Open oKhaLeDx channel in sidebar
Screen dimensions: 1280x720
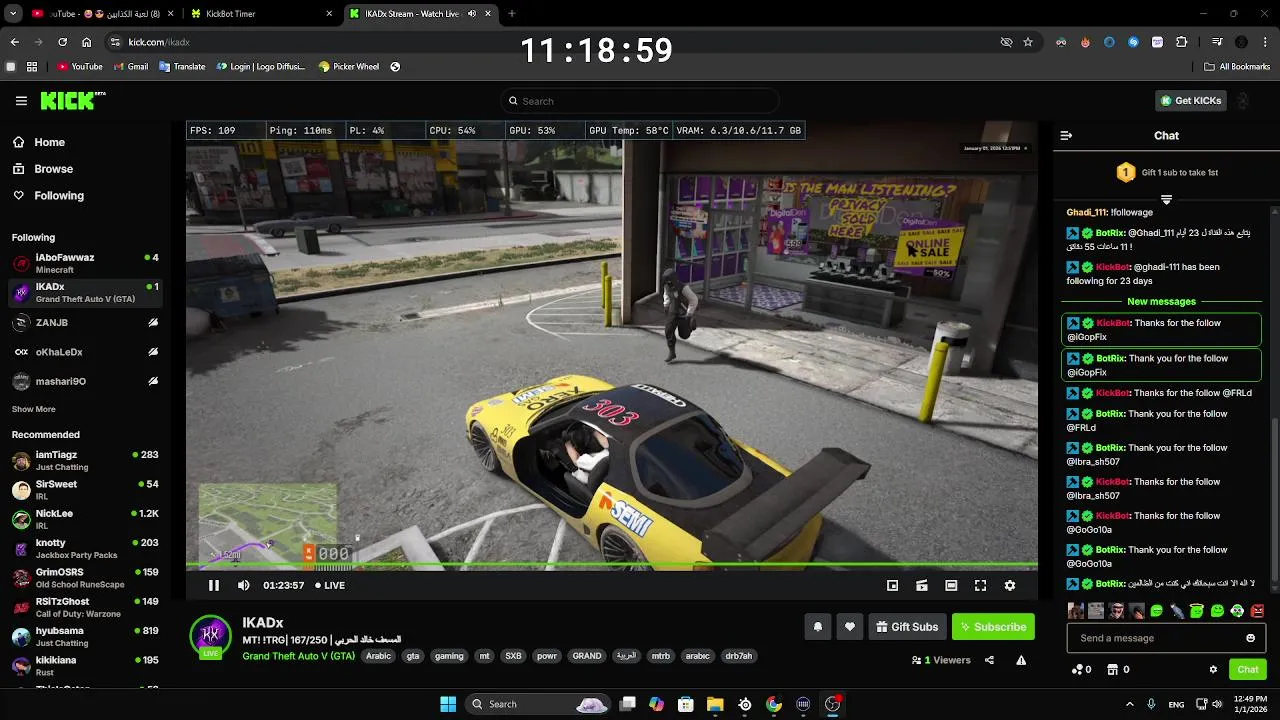click(85, 352)
